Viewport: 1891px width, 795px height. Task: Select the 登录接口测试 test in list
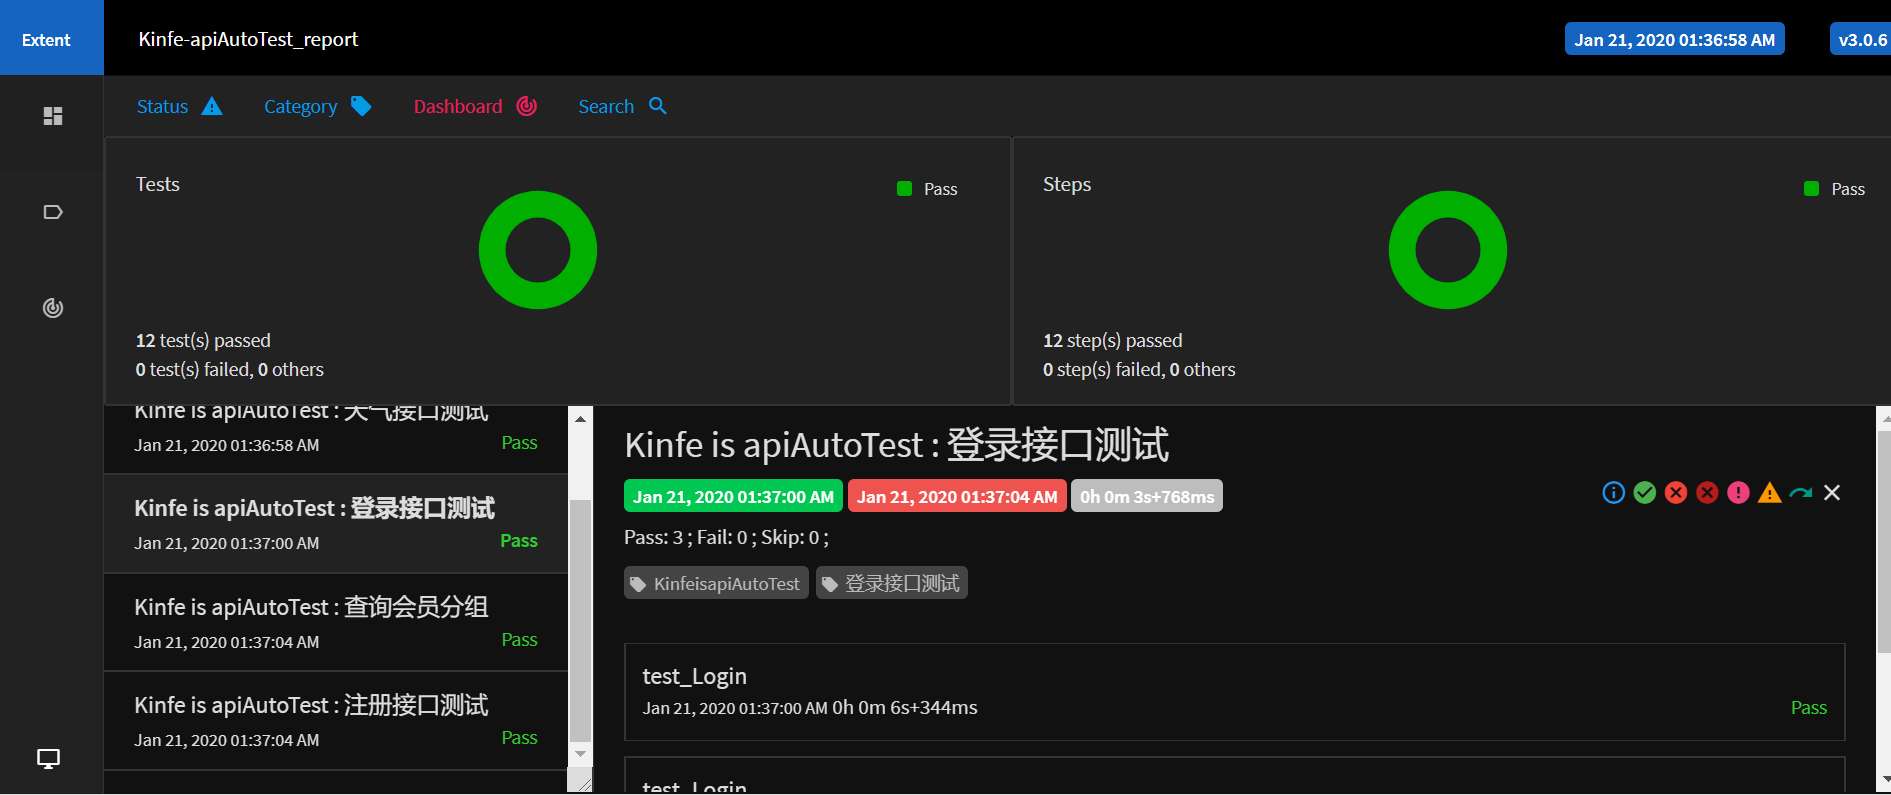(x=336, y=524)
